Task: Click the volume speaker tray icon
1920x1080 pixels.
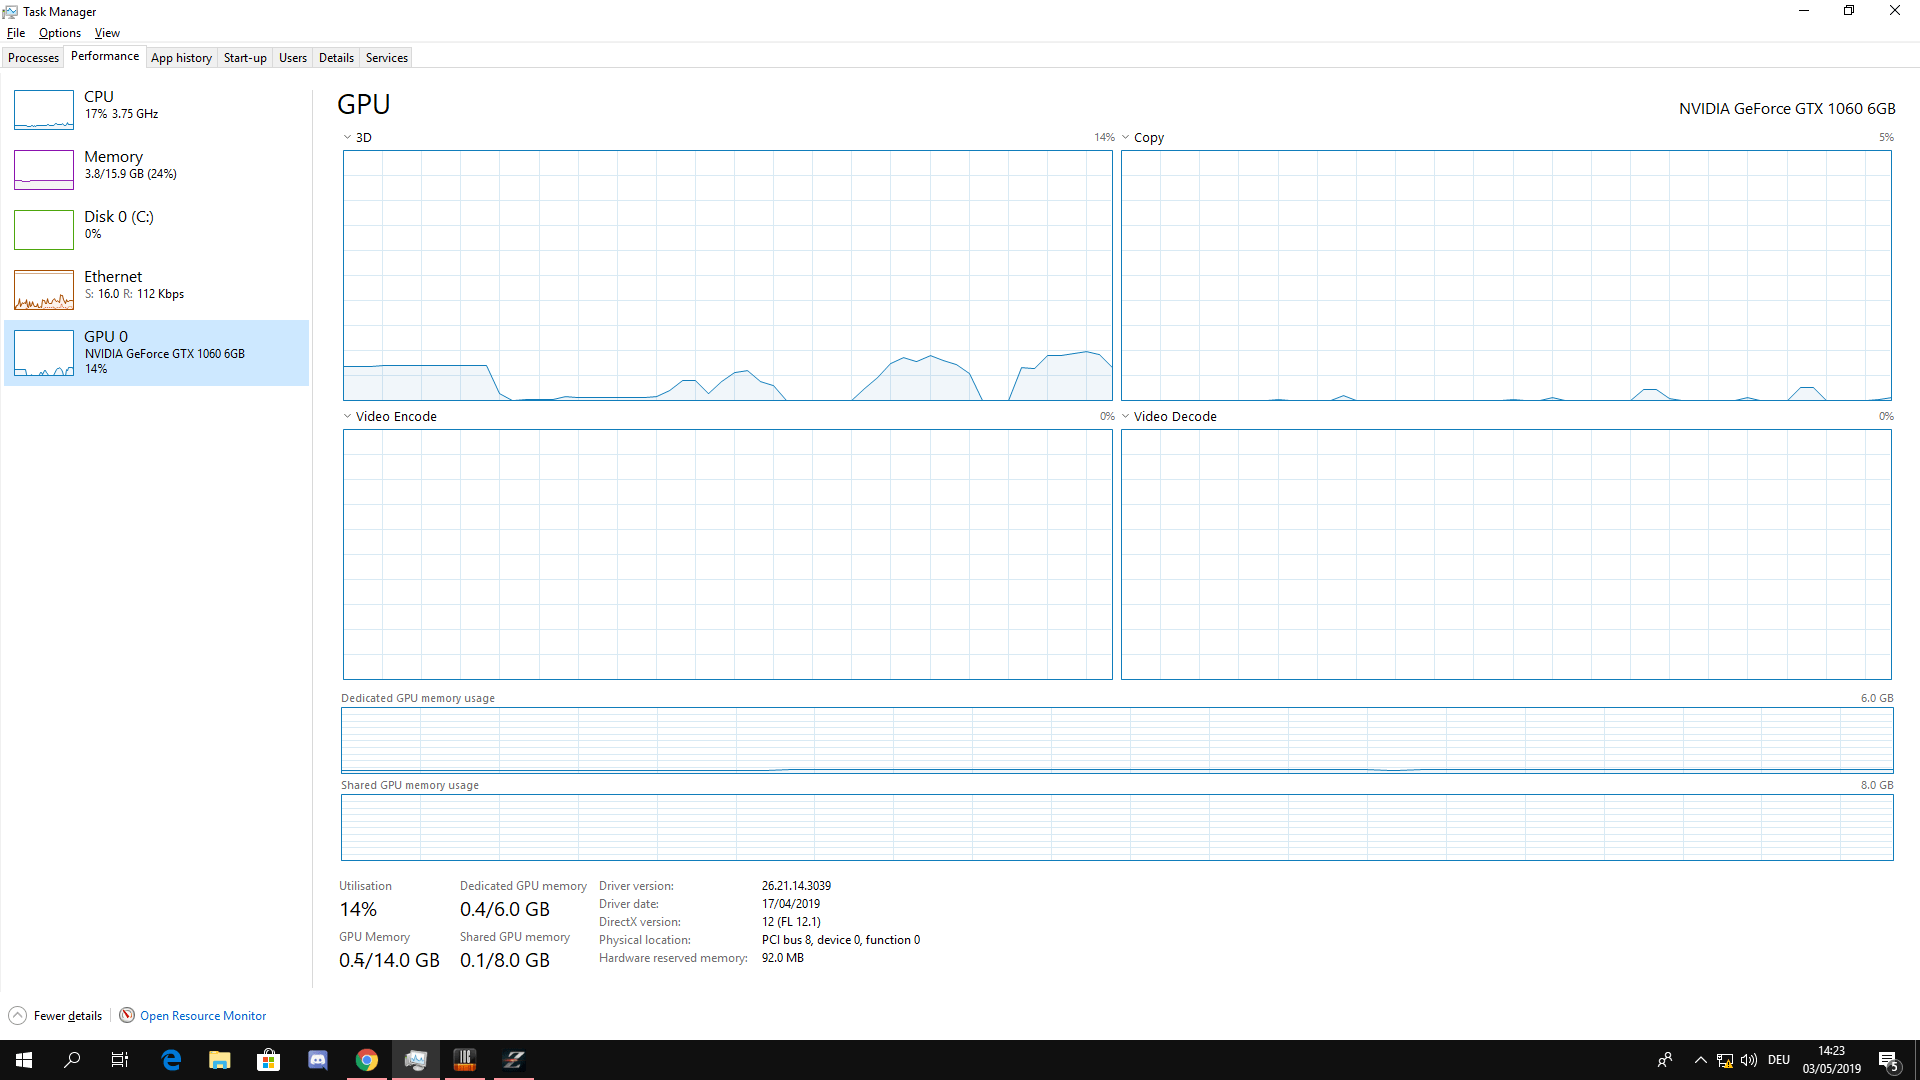Action: coord(1748,1060)
